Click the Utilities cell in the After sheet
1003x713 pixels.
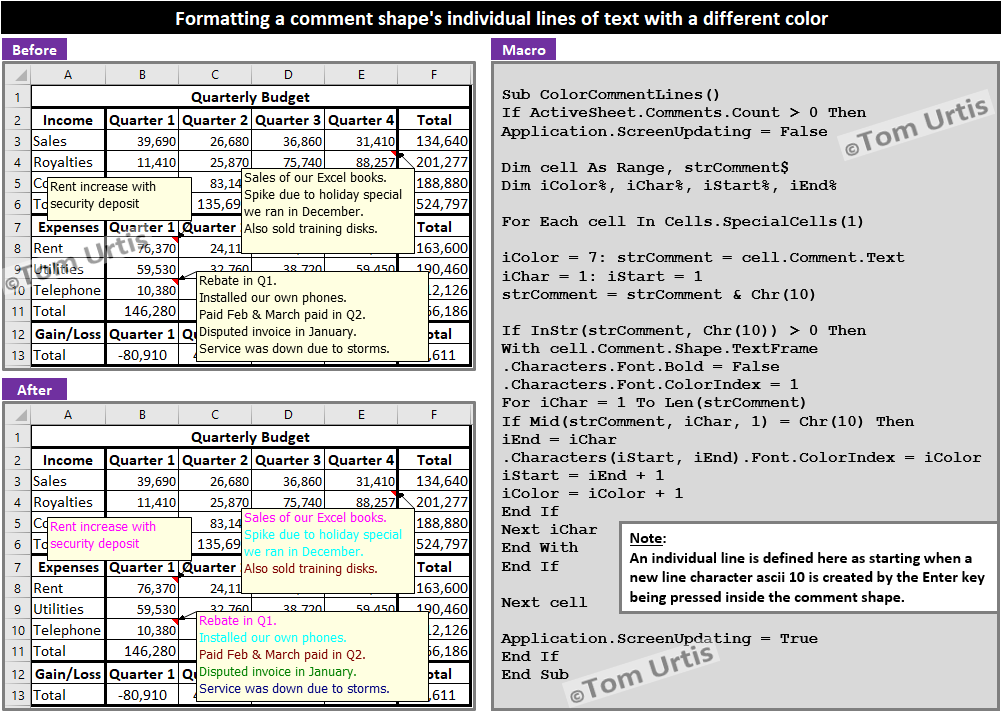pyautogui.click(x=68, y=609)
